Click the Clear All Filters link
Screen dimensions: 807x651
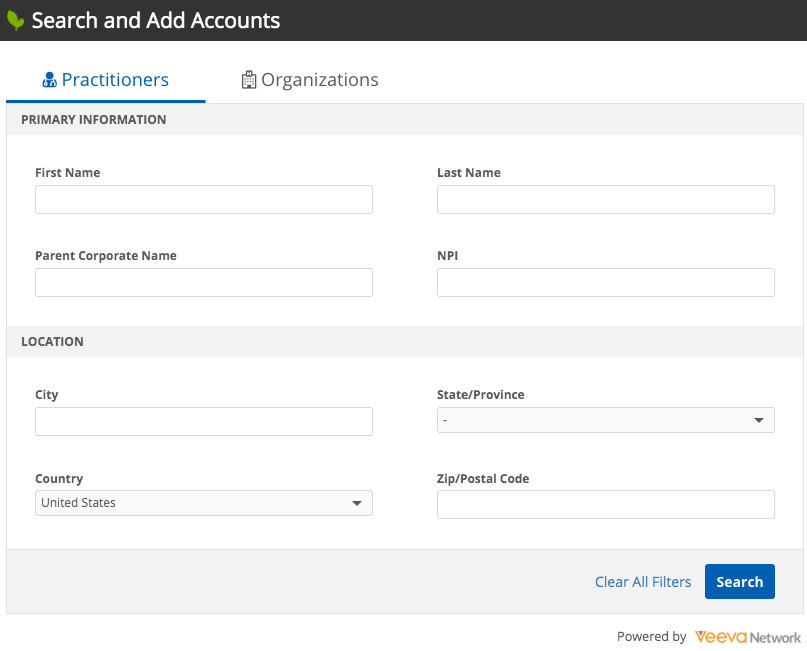pyautogui.click(x=643, y=582)
